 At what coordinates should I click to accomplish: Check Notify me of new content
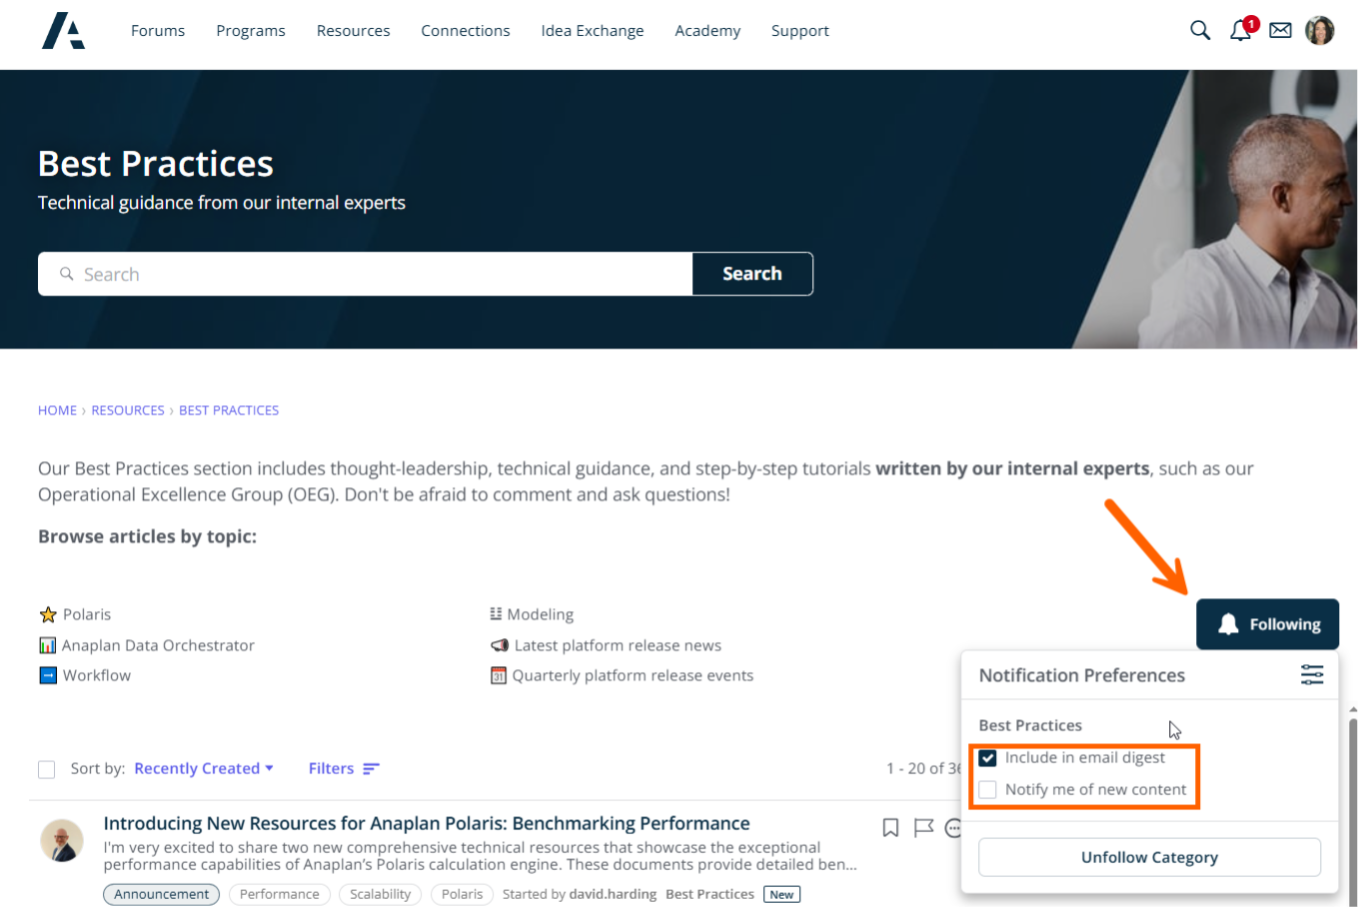[988, 789]
